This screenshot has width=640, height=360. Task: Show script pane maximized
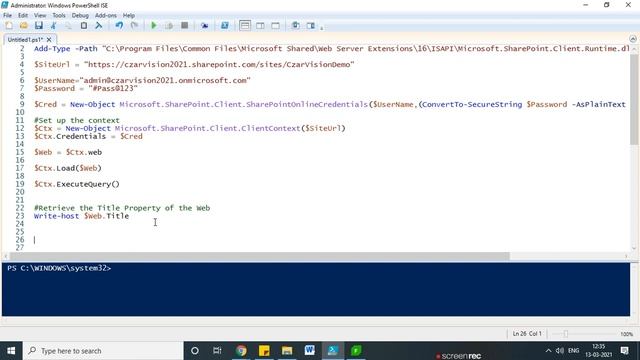tap(276, 26)
